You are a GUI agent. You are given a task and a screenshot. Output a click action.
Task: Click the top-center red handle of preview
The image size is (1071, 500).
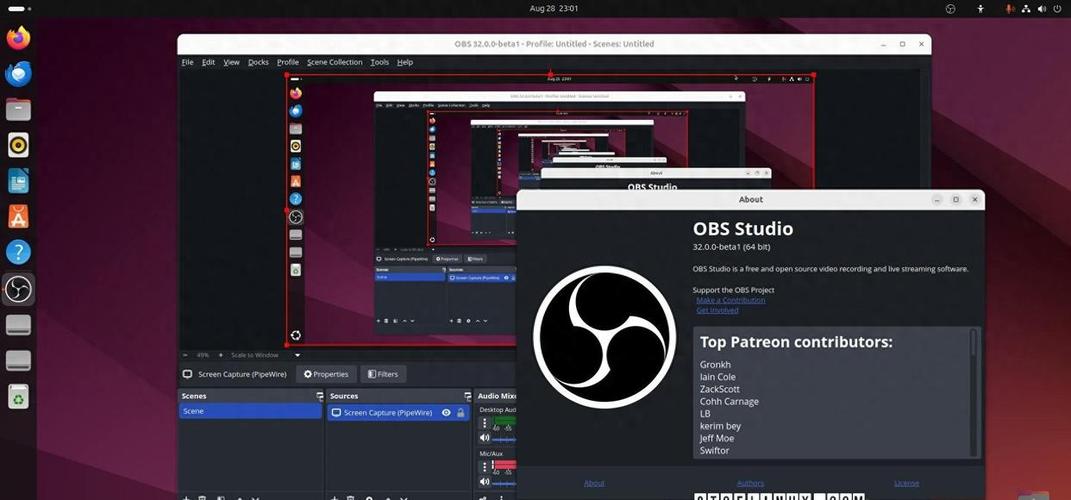pyautogui.click(x=550, y=74)
